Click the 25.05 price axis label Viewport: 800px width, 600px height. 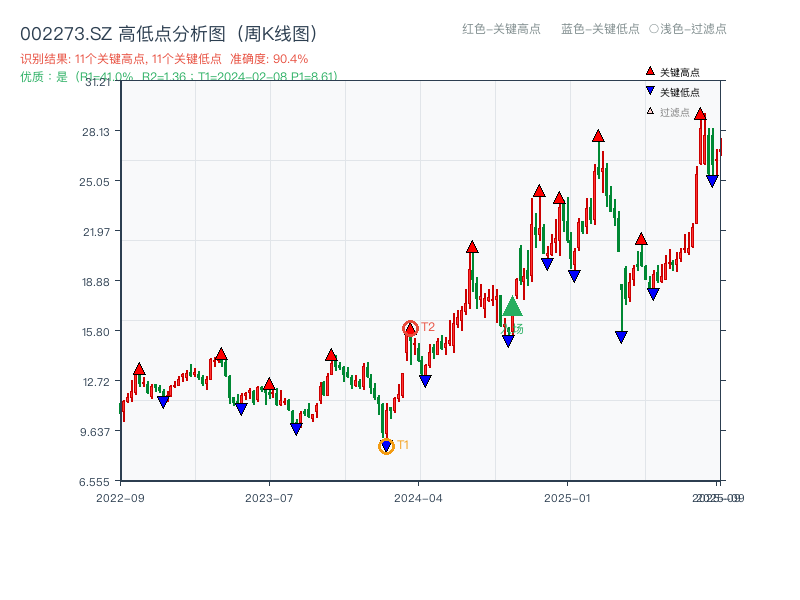click(94, 182)
